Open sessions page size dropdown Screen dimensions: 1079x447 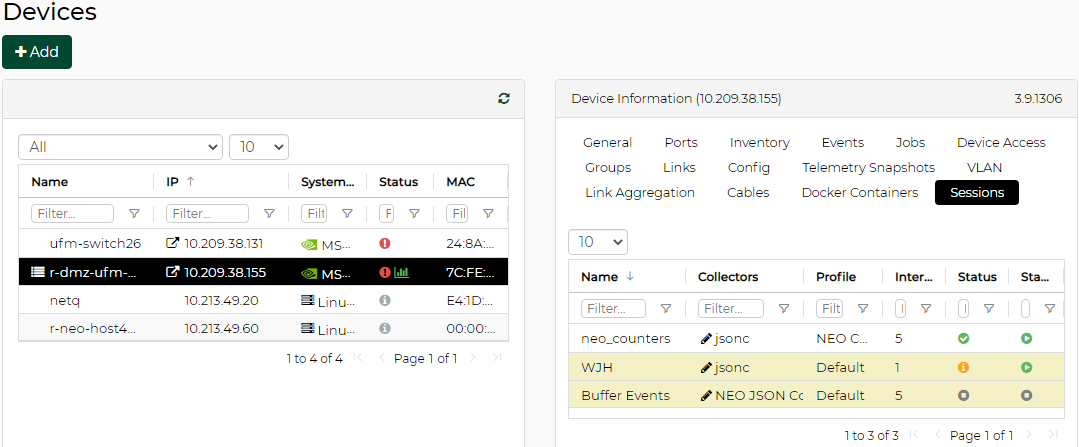point(597,242)
